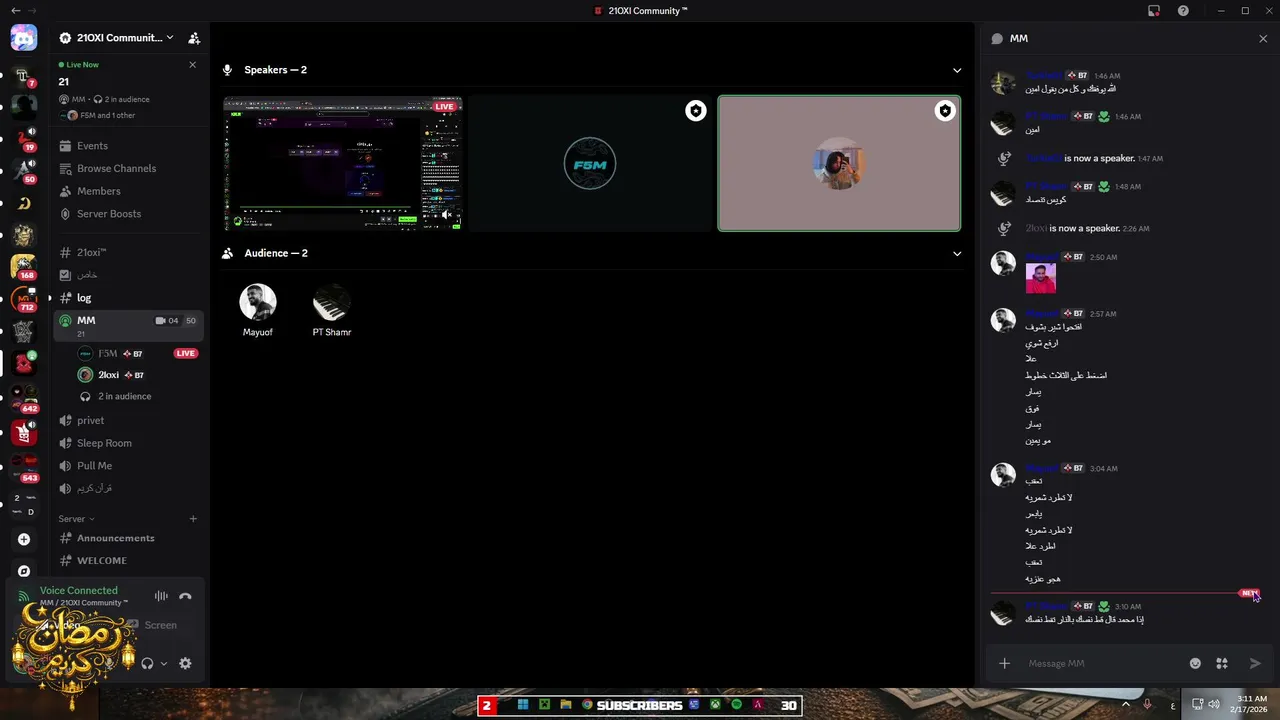Open Google Chrome from the taskbar

click(587, 705)
